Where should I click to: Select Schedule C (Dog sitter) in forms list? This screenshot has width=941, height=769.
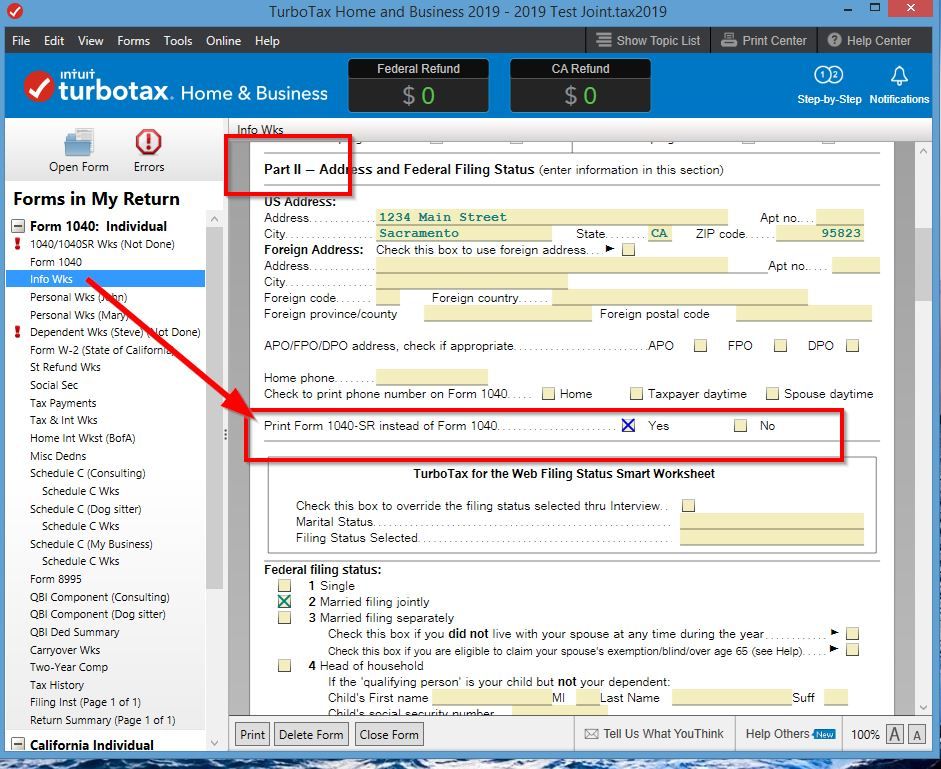(x=85, y=509)
